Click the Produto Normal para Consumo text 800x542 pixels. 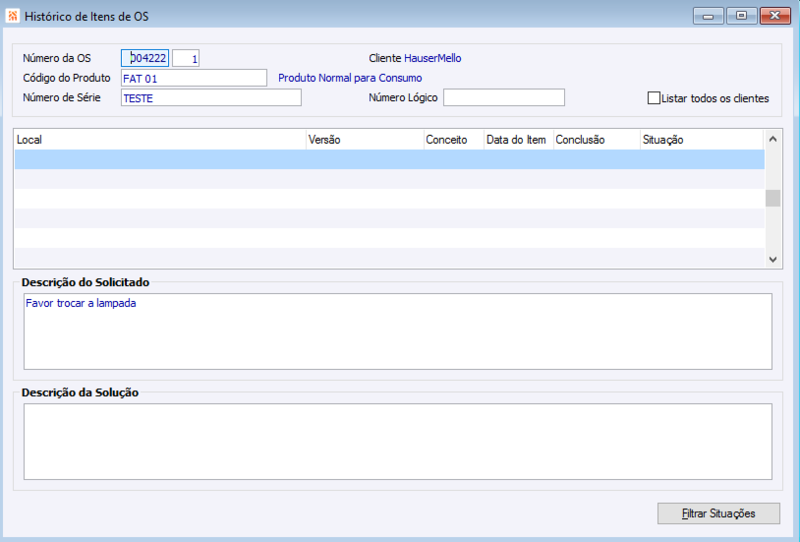click(350, 78)
